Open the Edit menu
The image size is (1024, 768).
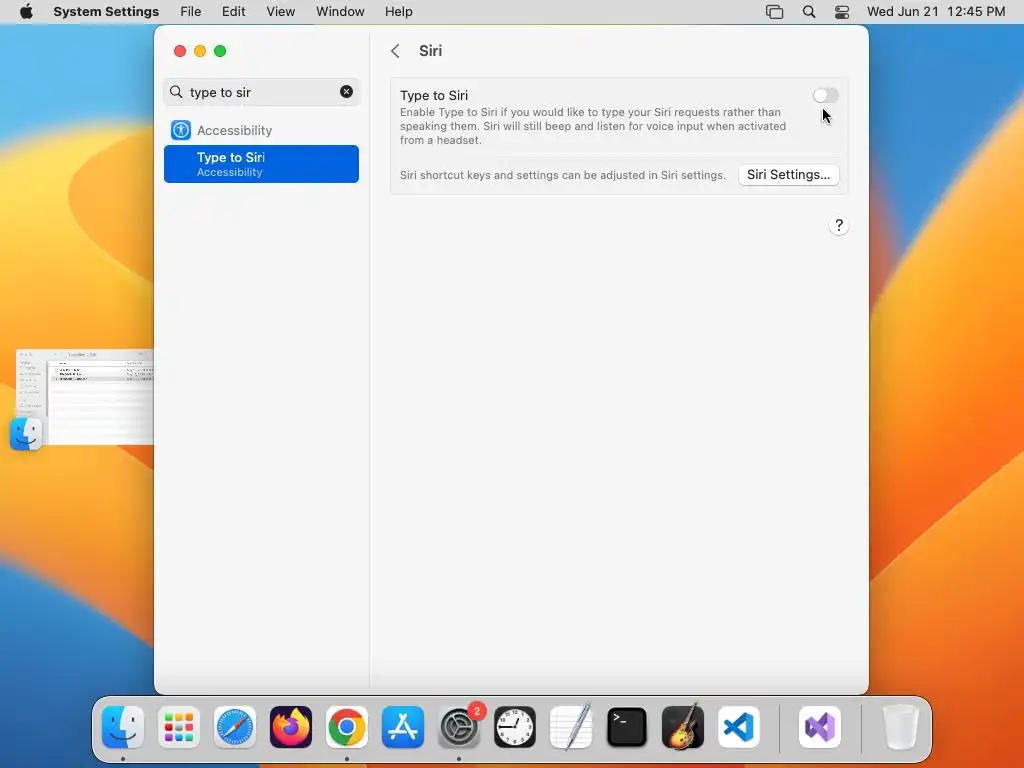coord(233,12)
